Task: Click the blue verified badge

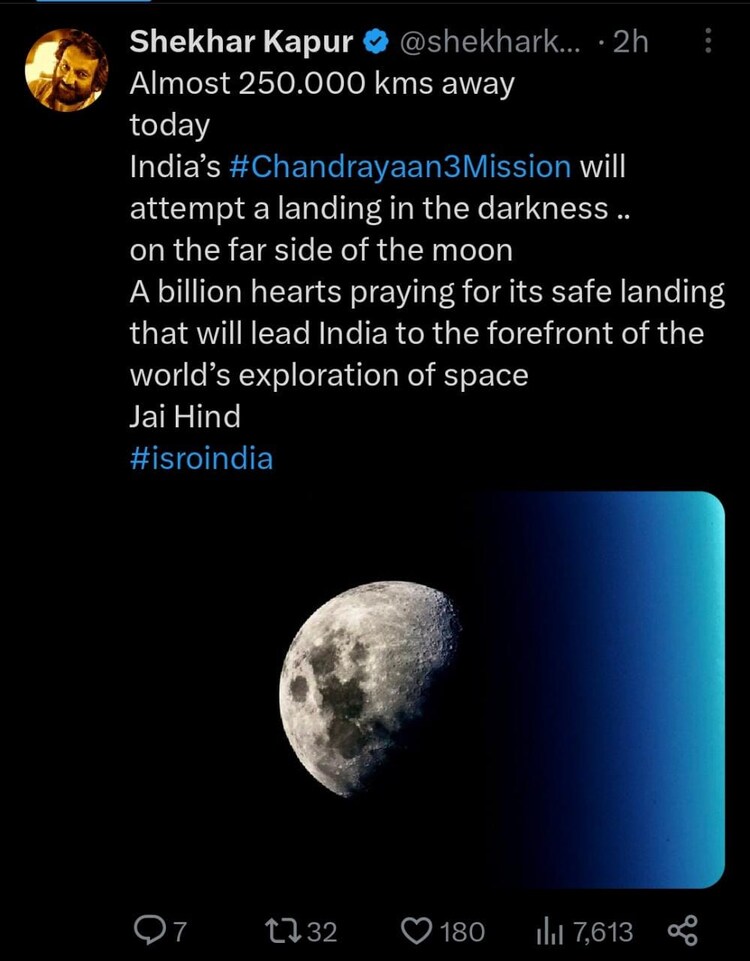Action: (373, 42)
